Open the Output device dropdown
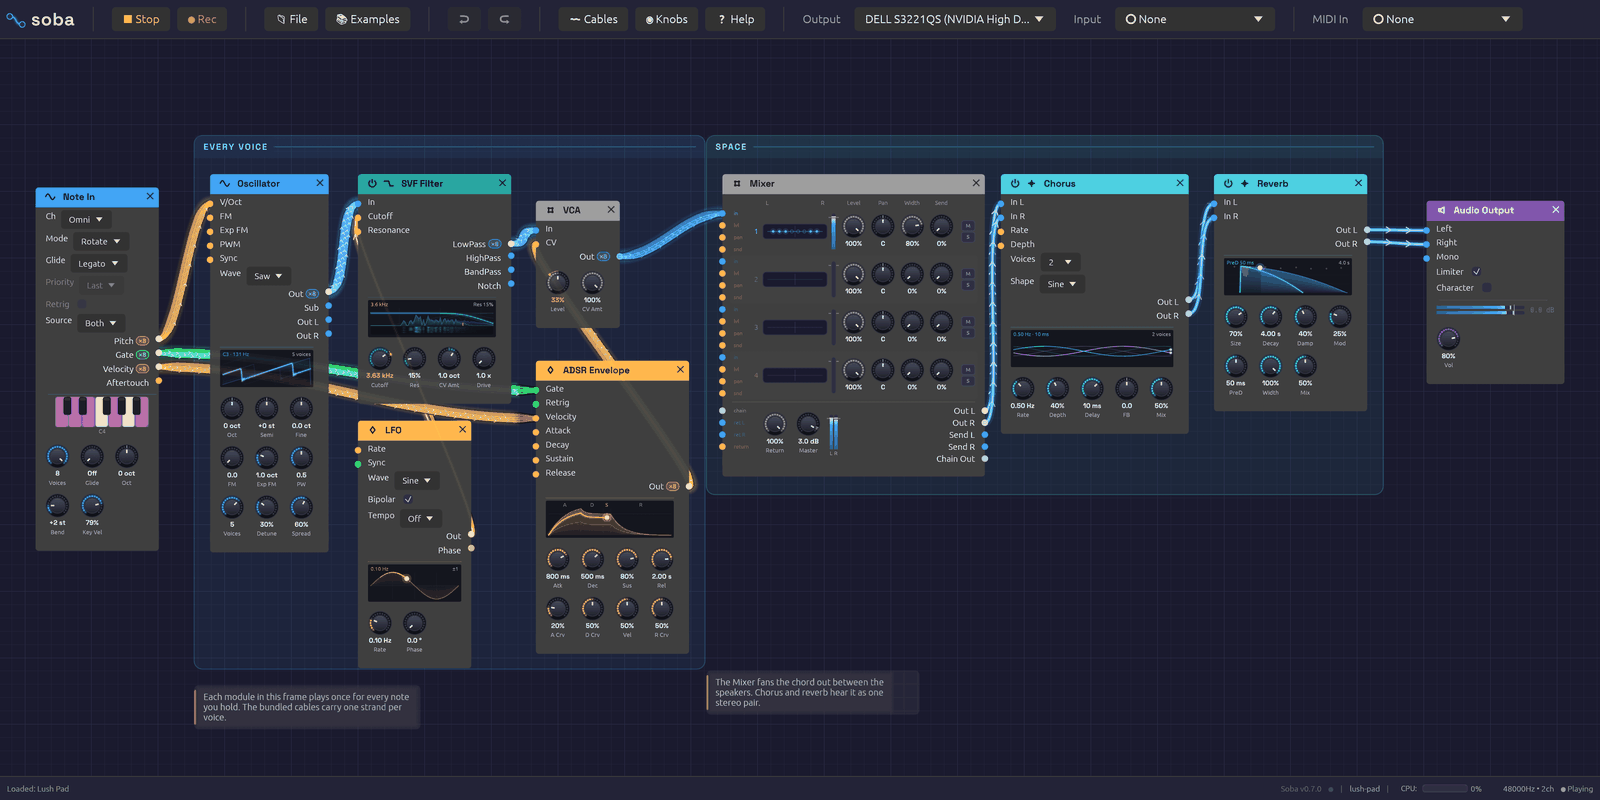 pos(954,19)
